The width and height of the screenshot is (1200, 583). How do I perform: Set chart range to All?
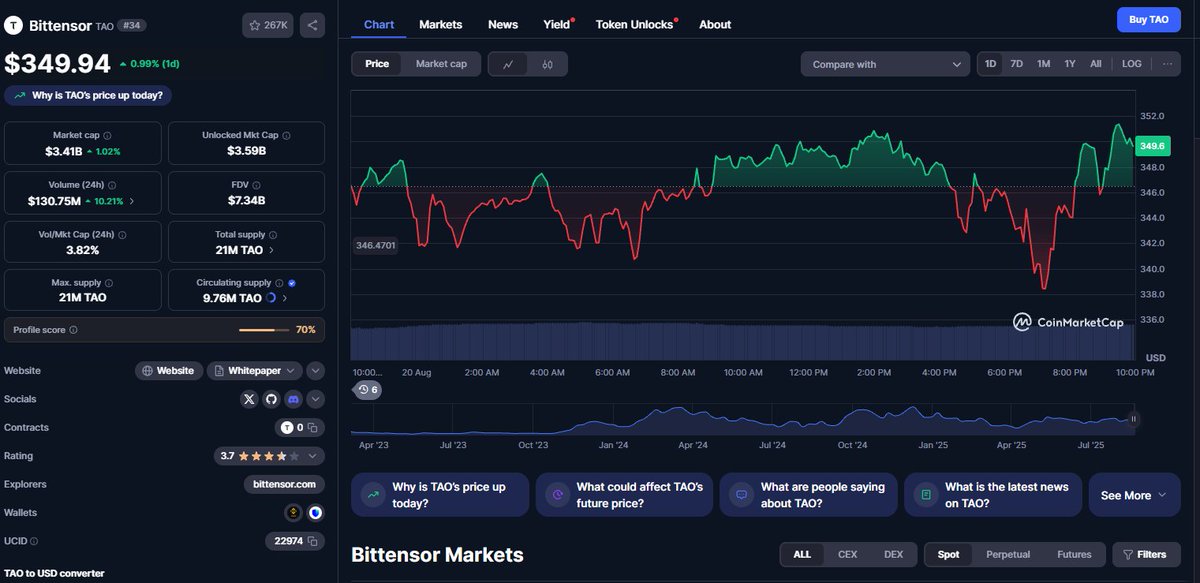(x=1096, y=64)
